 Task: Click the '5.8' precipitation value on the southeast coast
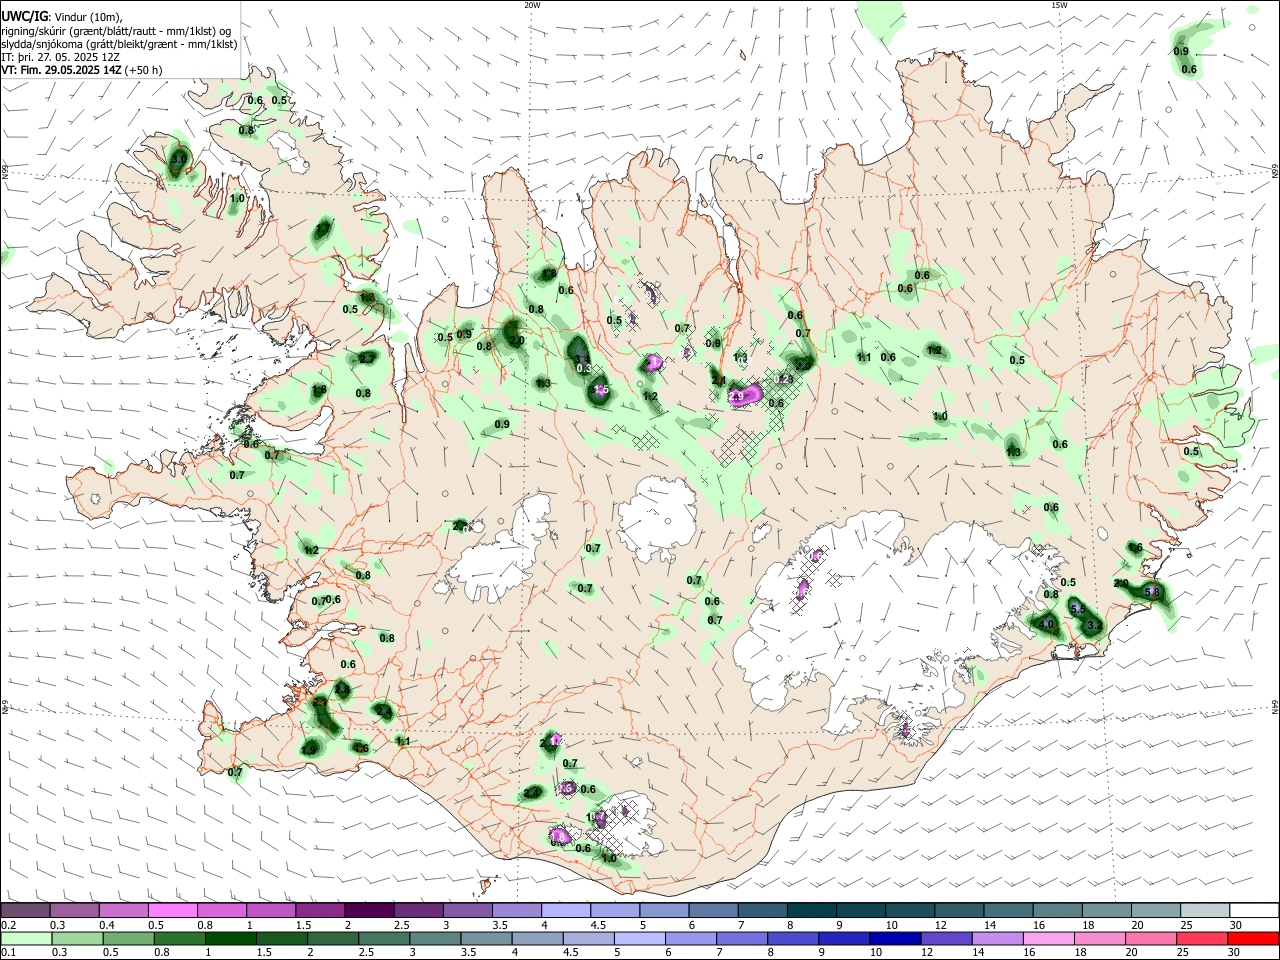[x=1151, y=592]
